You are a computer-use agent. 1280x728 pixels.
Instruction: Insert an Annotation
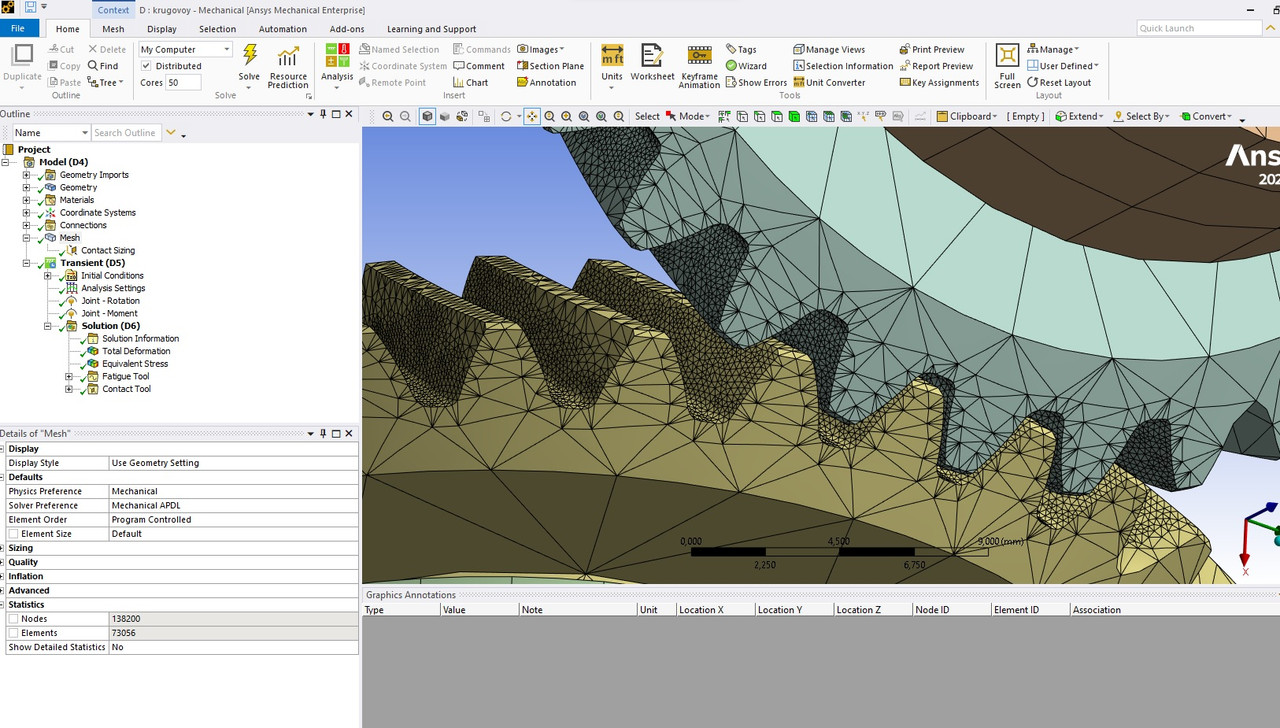tap(546, 83)
